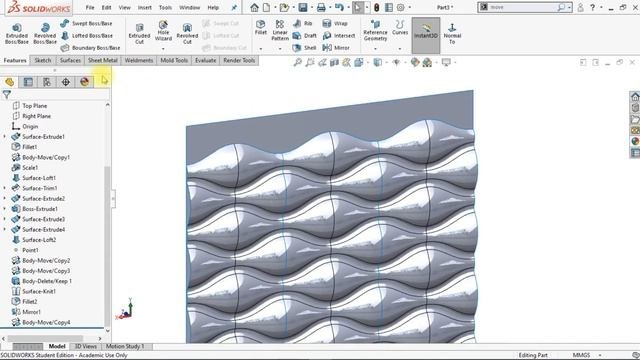Switch to the Sheet Metal tab
Screen dimensions: 640x360
pos(102,60)
